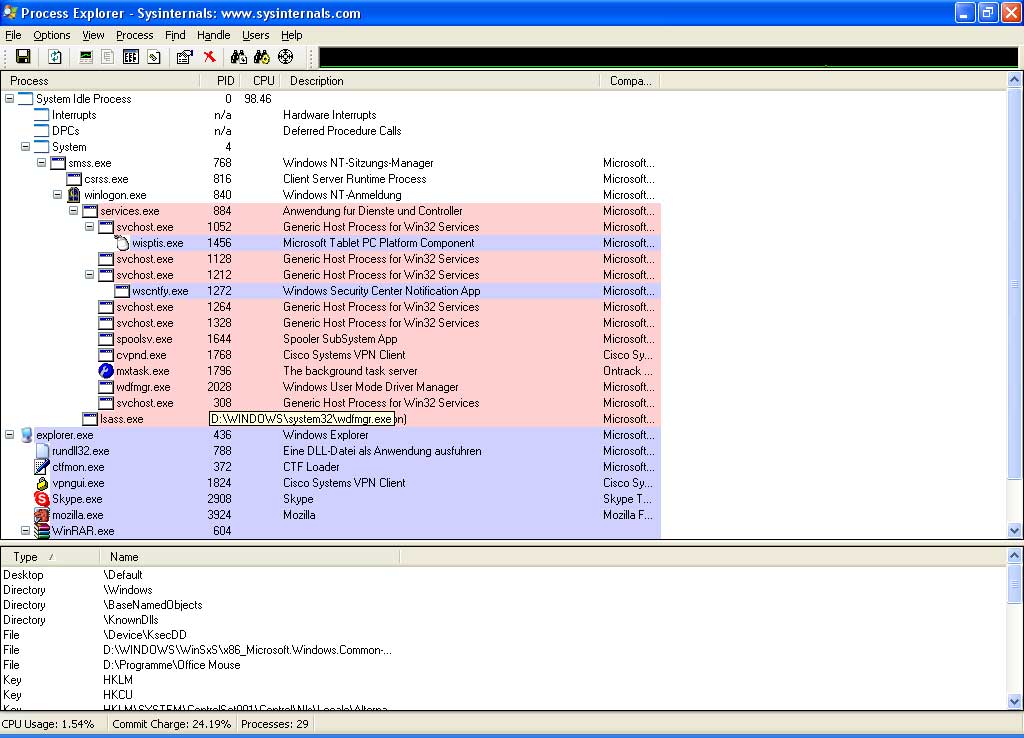Collapse the System tree node

pos(25,146)
